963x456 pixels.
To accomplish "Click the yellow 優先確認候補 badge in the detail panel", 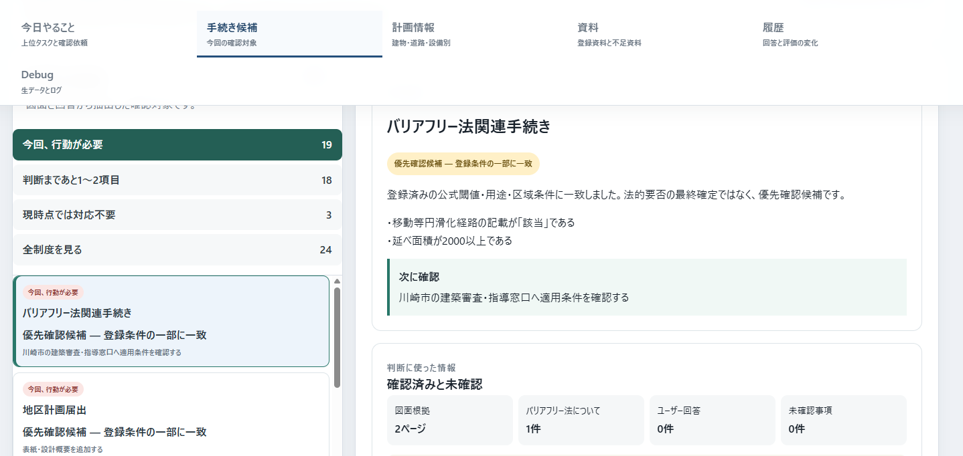I will 463,164.
